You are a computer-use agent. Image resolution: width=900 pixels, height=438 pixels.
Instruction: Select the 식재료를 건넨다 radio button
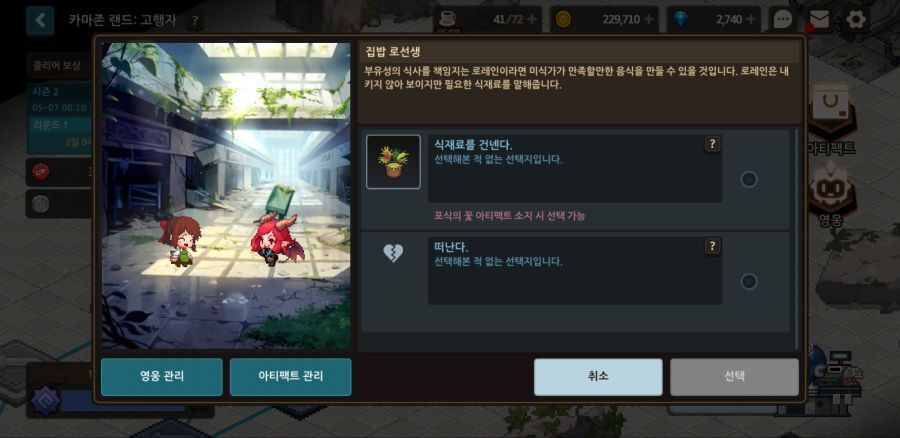point(749,180)
